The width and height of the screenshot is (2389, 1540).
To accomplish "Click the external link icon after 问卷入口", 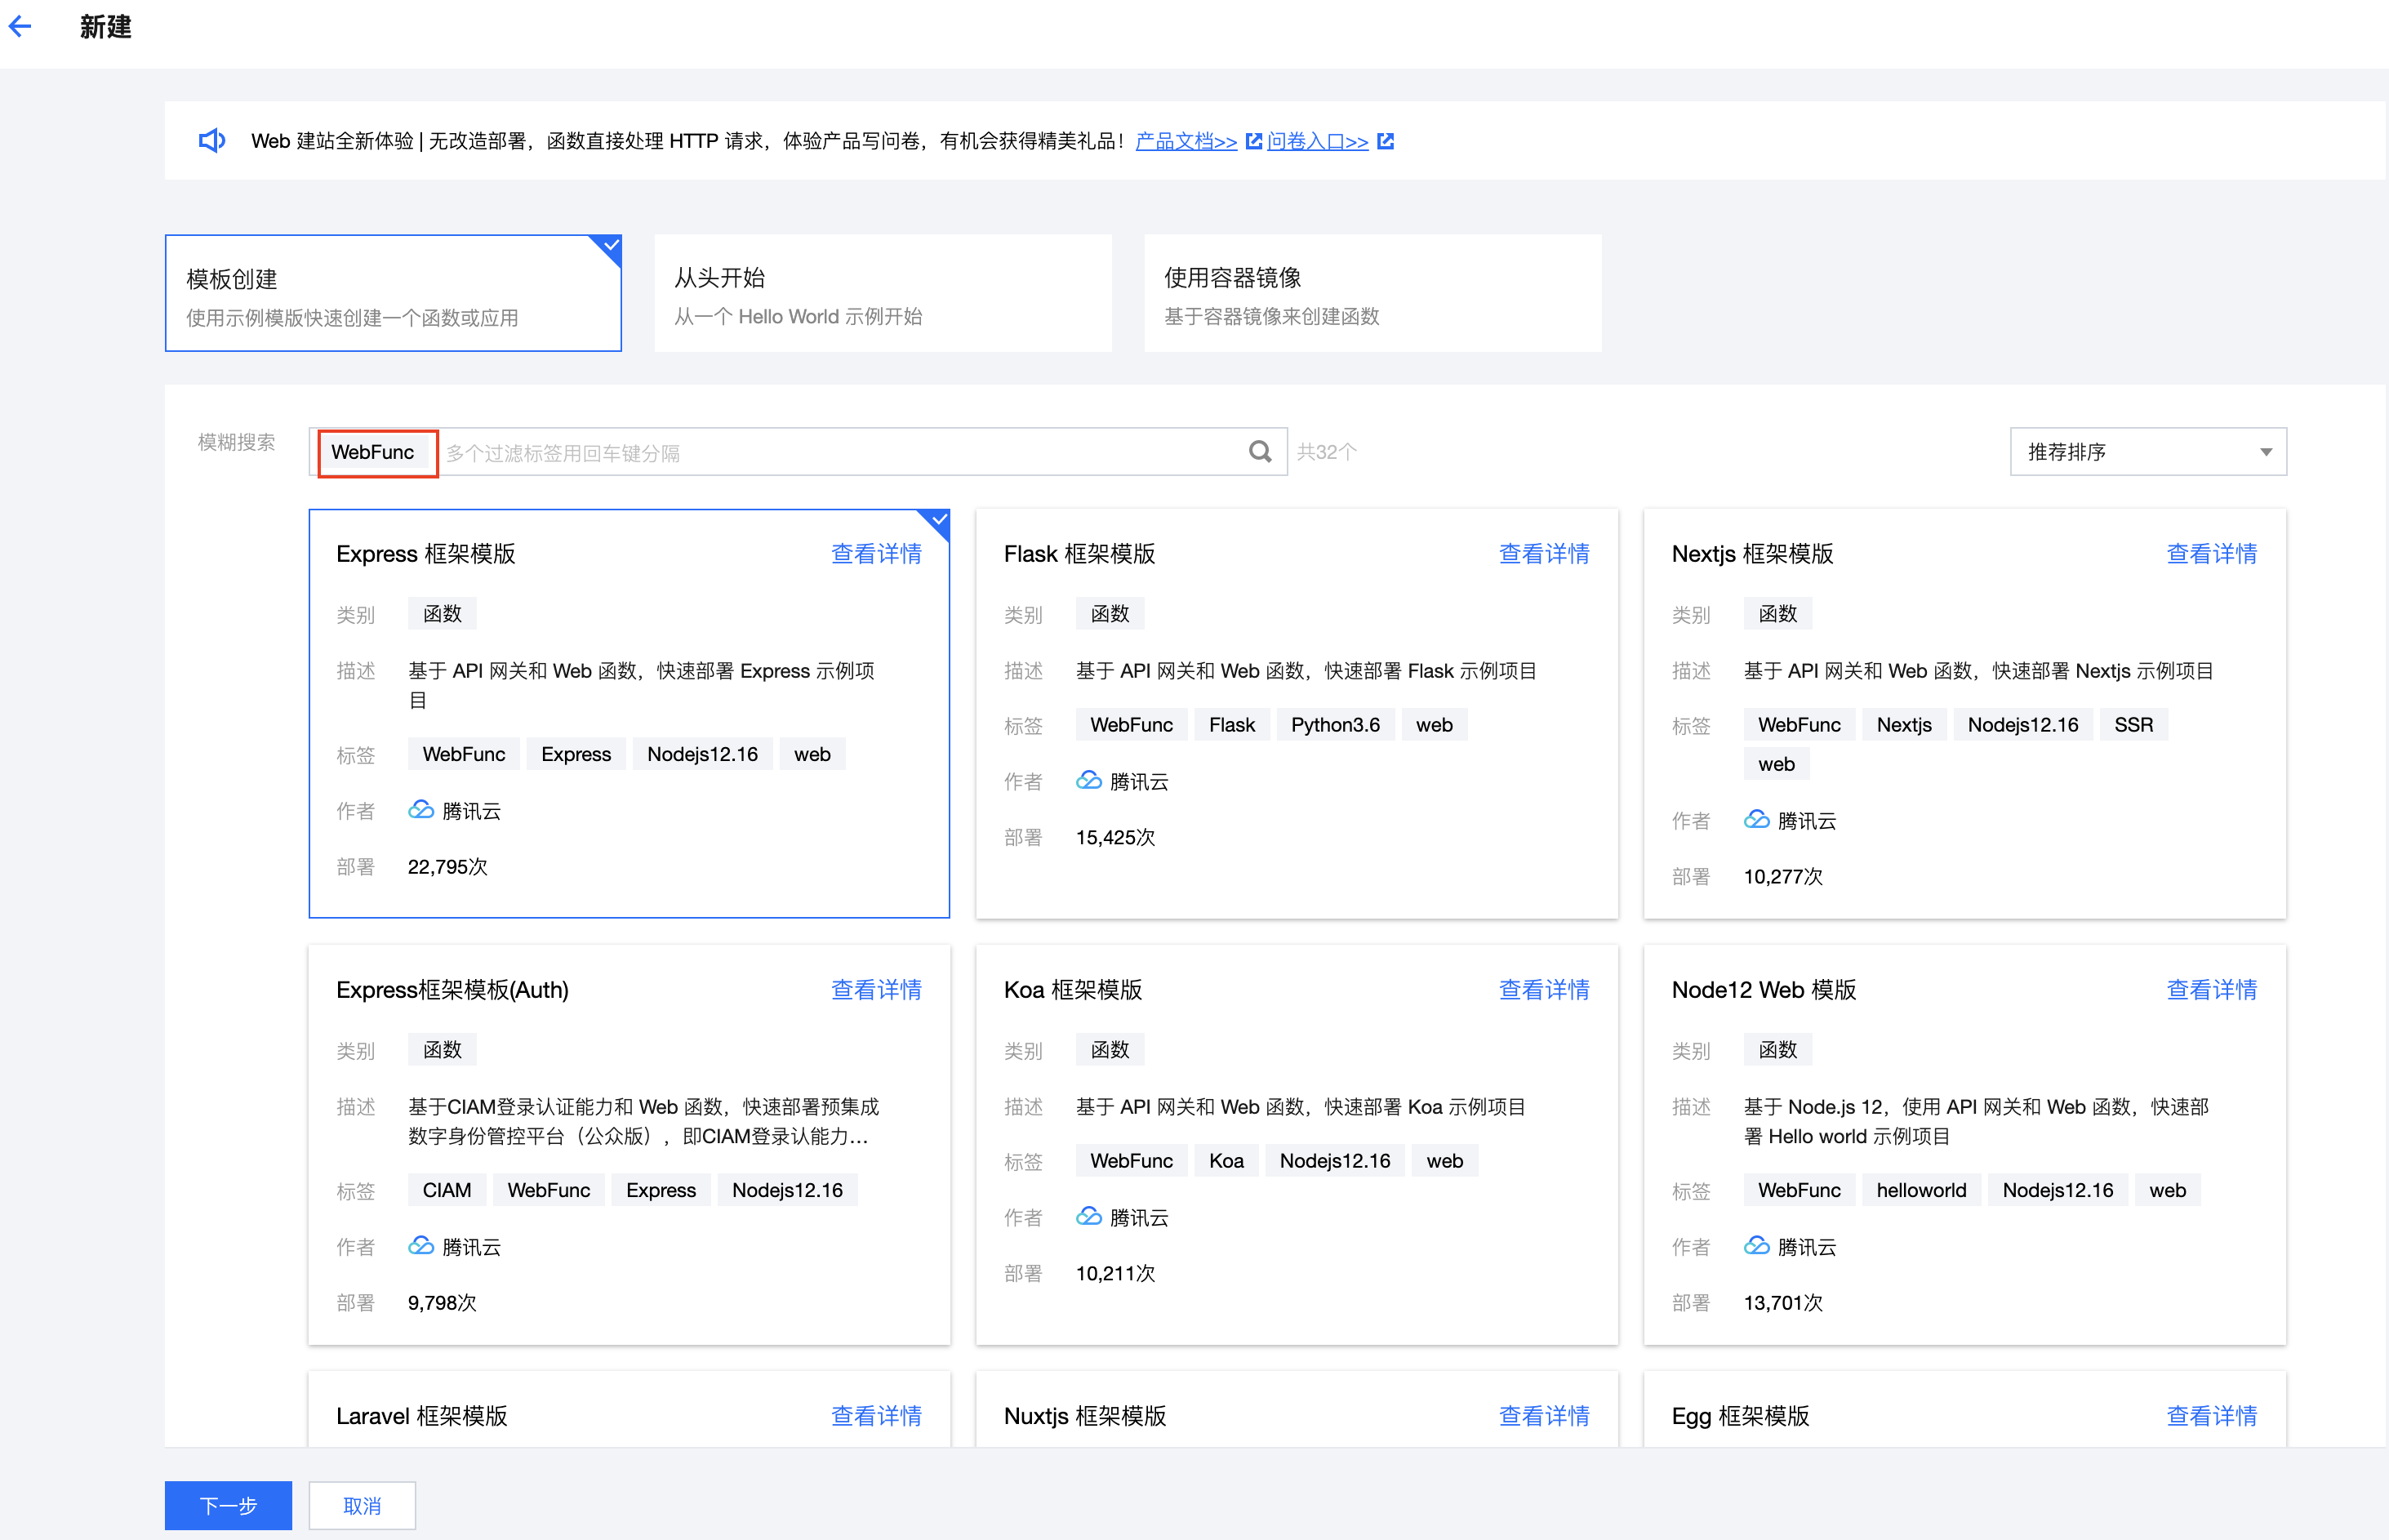I will tap(1385, 141).
